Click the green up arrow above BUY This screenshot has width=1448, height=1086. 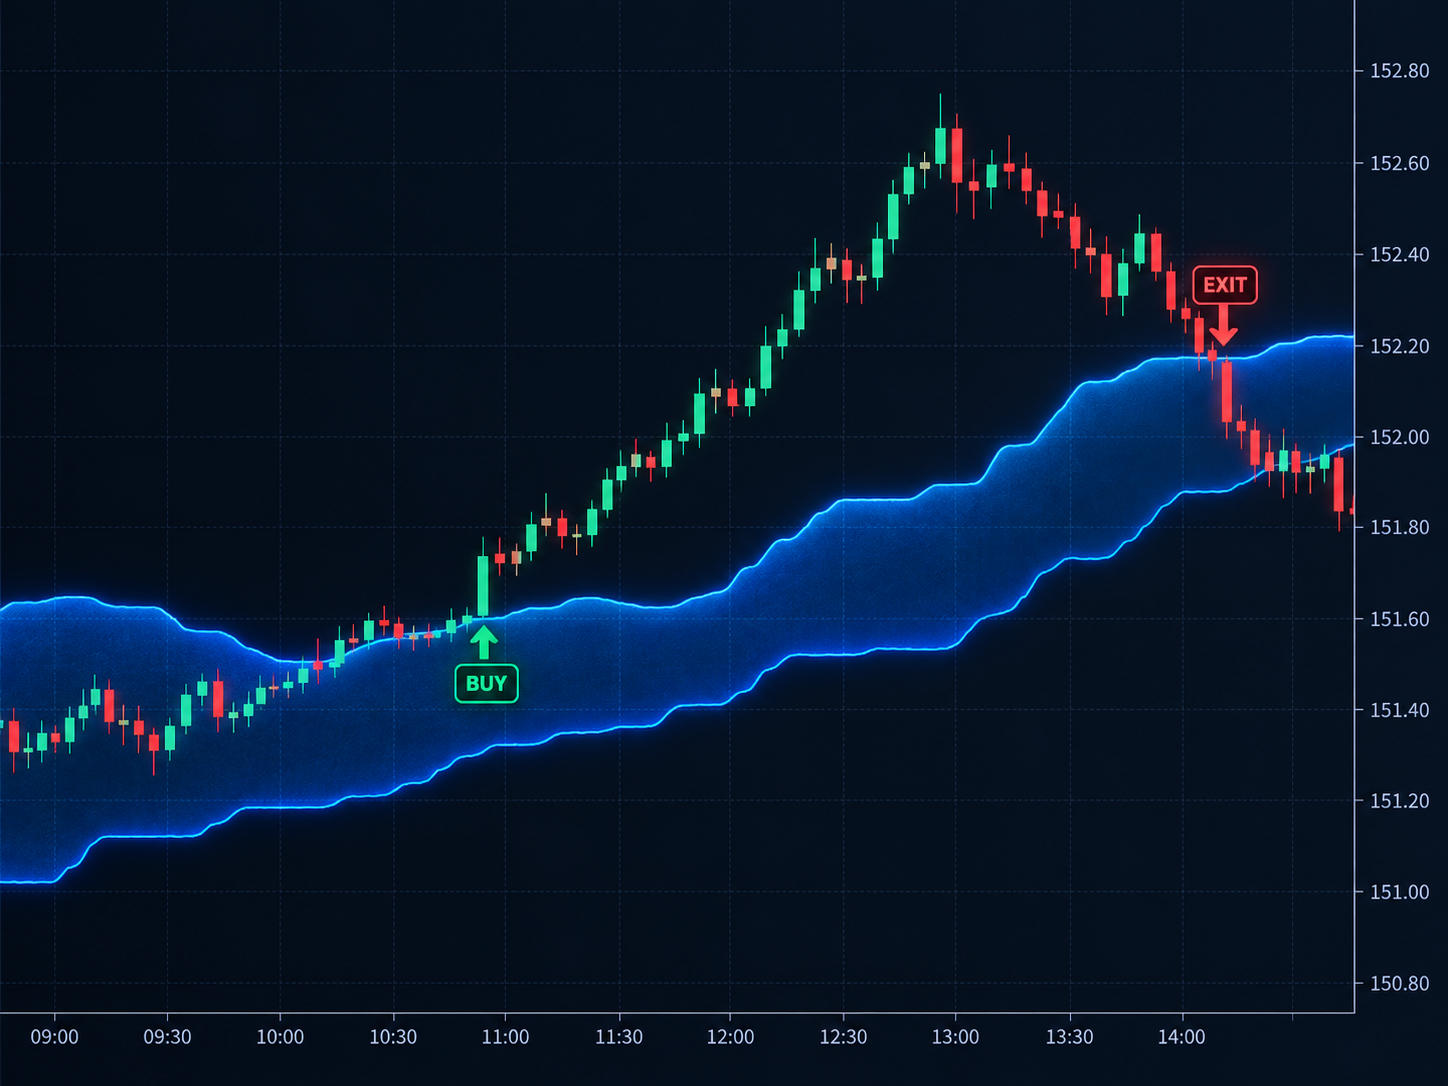(x=484, y=642)
